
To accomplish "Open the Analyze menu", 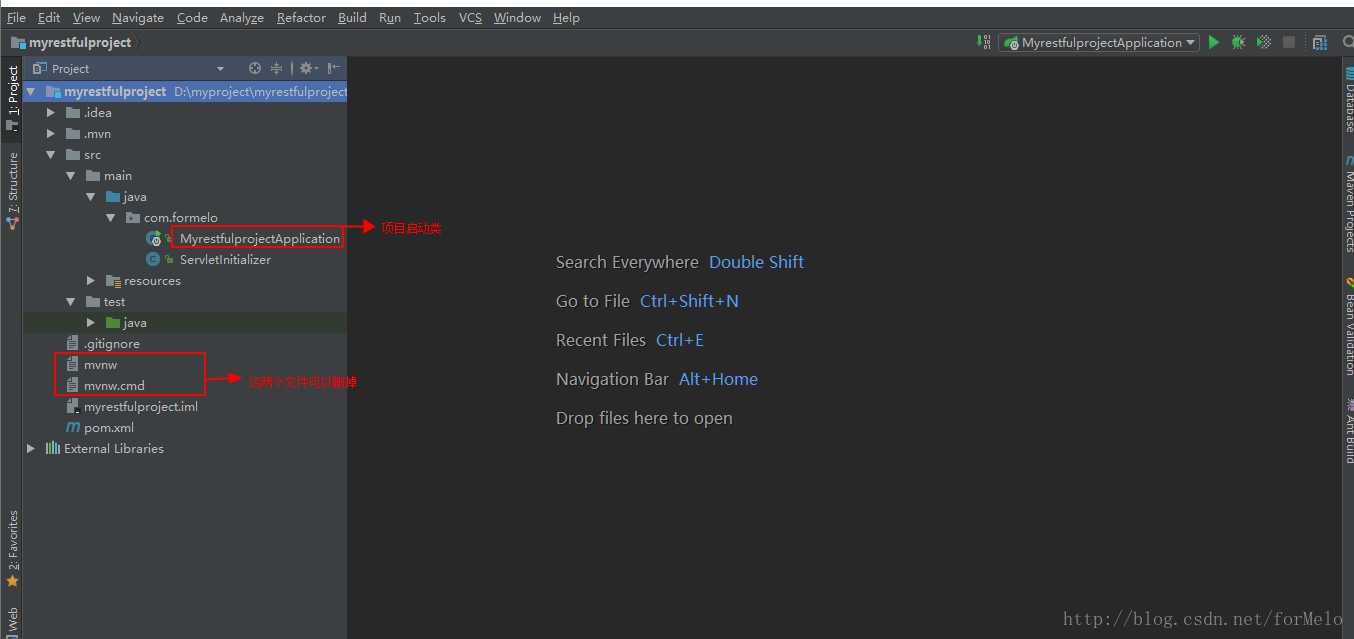I will (242, 17).
